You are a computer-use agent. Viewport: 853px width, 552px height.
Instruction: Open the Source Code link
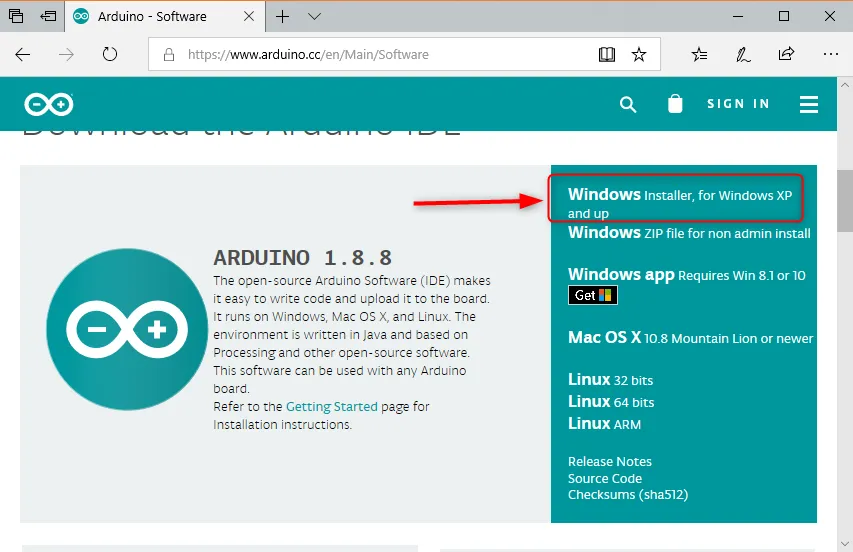[605, 478]
